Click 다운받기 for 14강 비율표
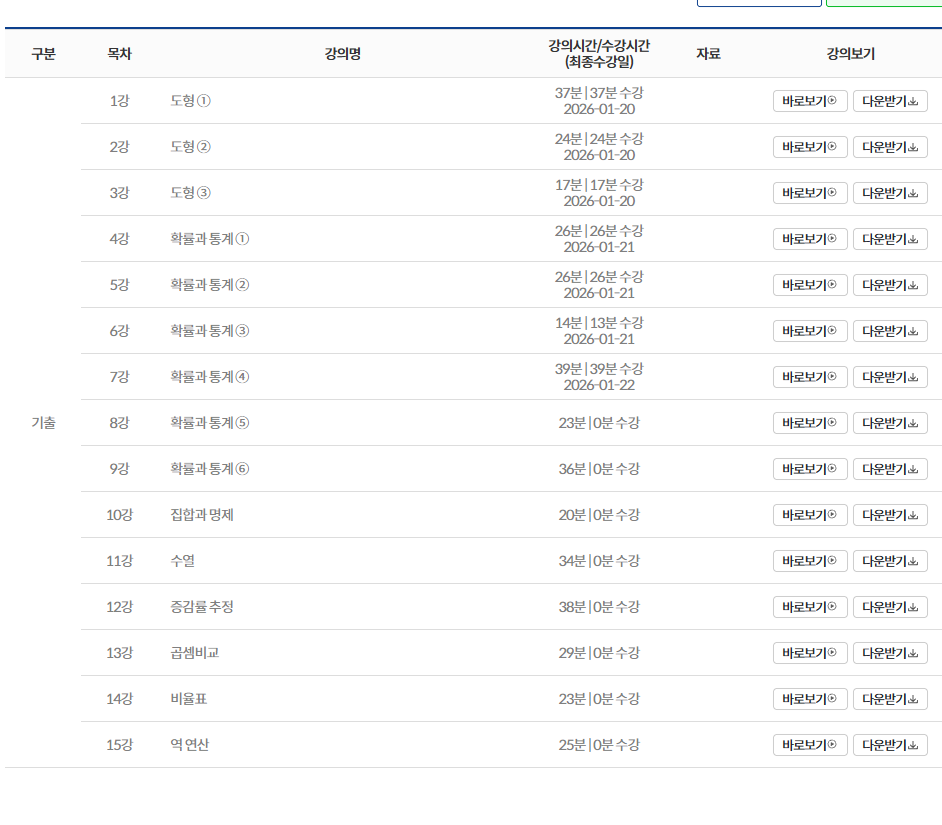This screenshot has width=942, height=825. pos(890,699)
